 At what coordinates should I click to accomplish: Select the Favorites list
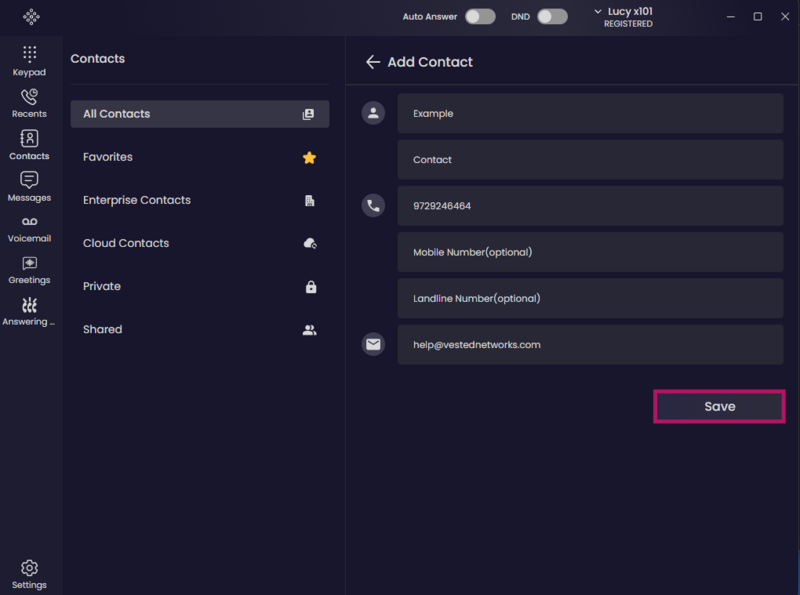tap(200, 157)
